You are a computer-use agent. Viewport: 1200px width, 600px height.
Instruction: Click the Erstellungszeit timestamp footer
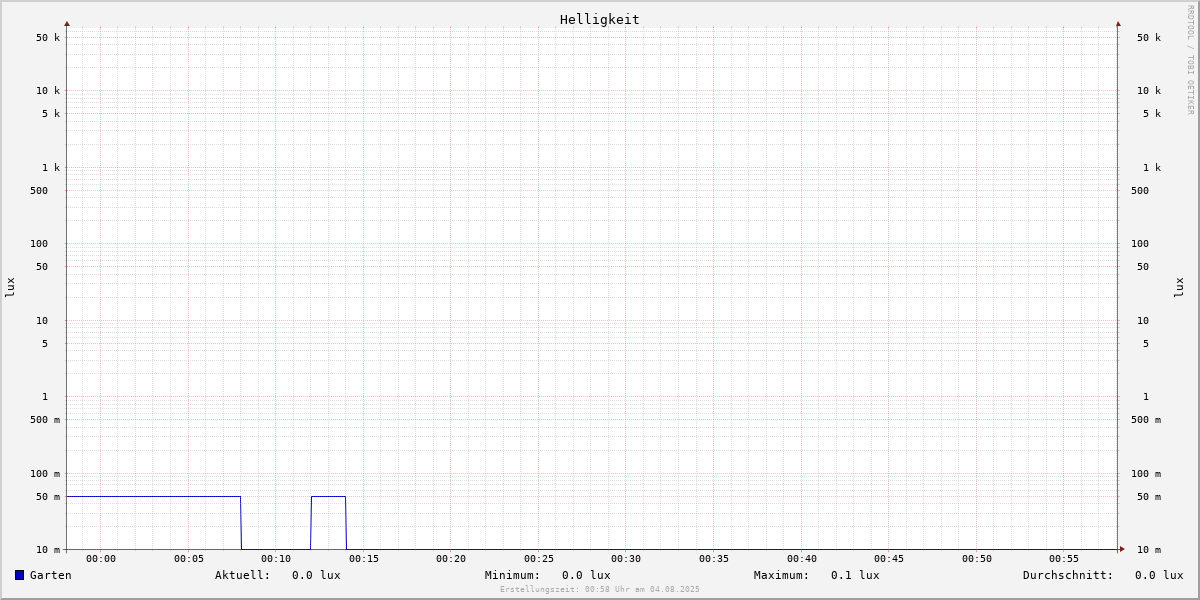[600, 590]
